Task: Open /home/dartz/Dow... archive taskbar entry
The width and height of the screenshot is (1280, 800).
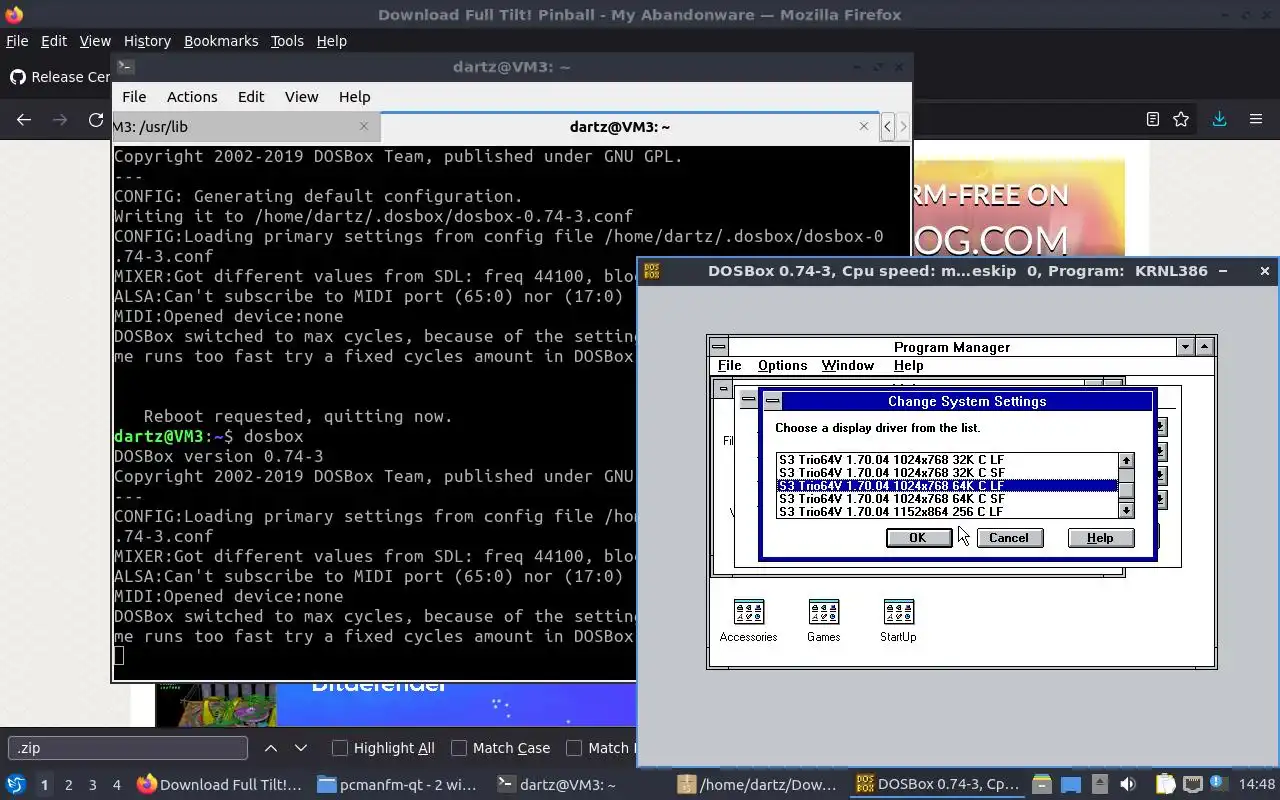Action: click(757, 785)
